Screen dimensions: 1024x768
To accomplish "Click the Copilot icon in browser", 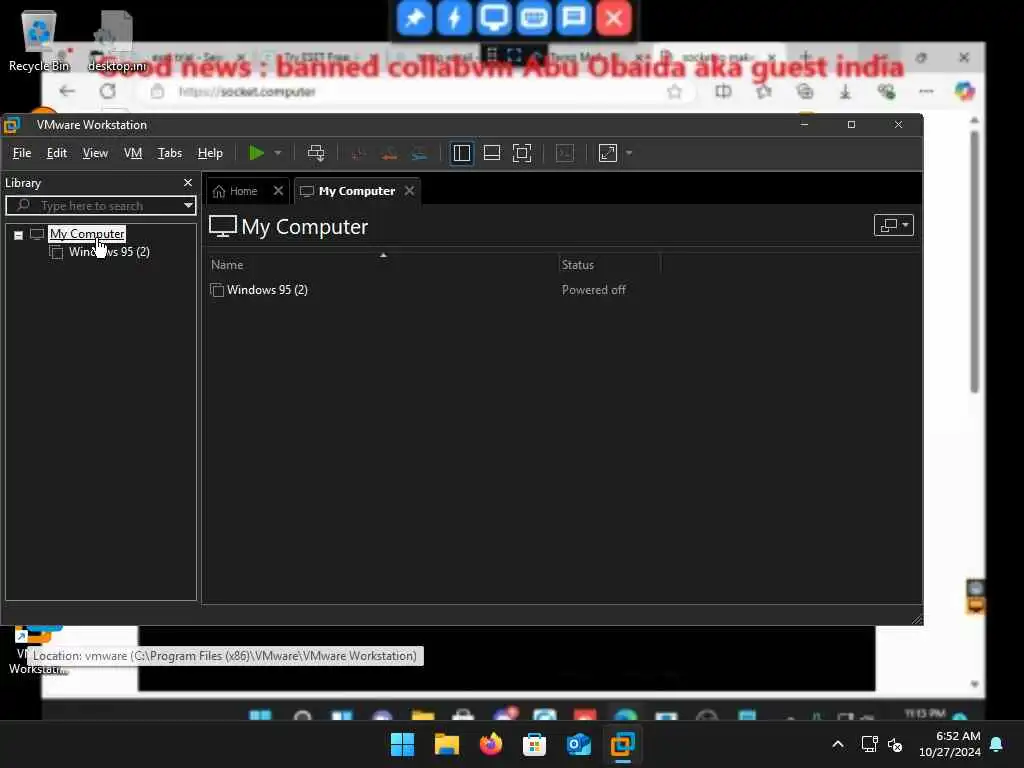I will (x=964, y=91).
